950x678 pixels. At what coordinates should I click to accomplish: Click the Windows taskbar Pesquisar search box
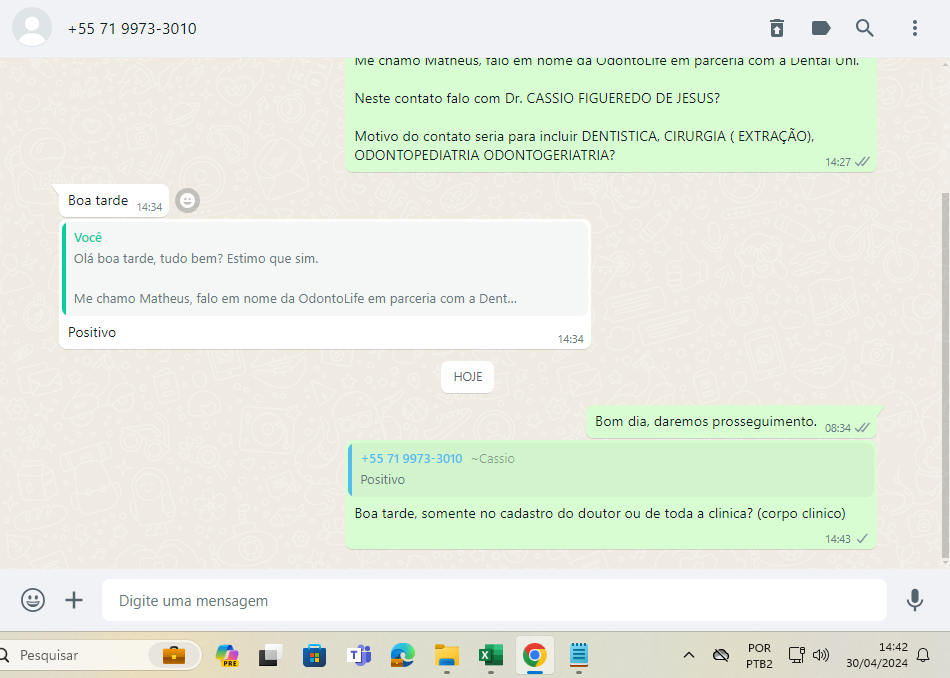coord(100,655)
